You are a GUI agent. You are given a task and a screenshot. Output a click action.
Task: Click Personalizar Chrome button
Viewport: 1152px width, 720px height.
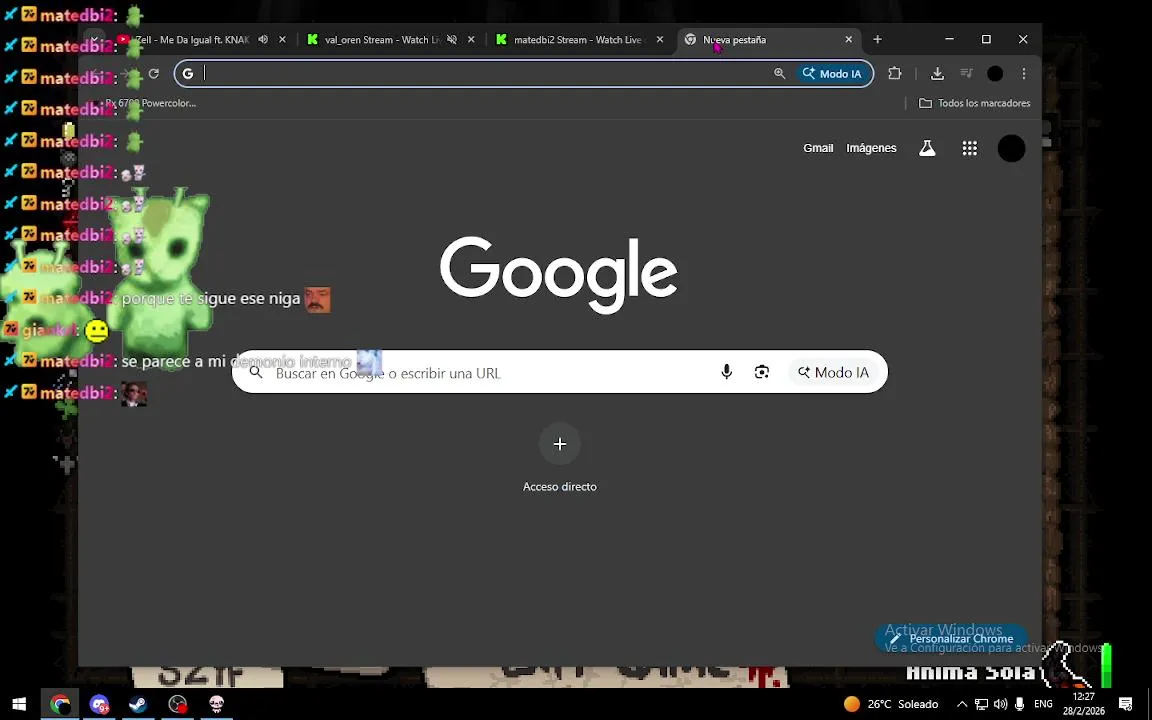951,639
